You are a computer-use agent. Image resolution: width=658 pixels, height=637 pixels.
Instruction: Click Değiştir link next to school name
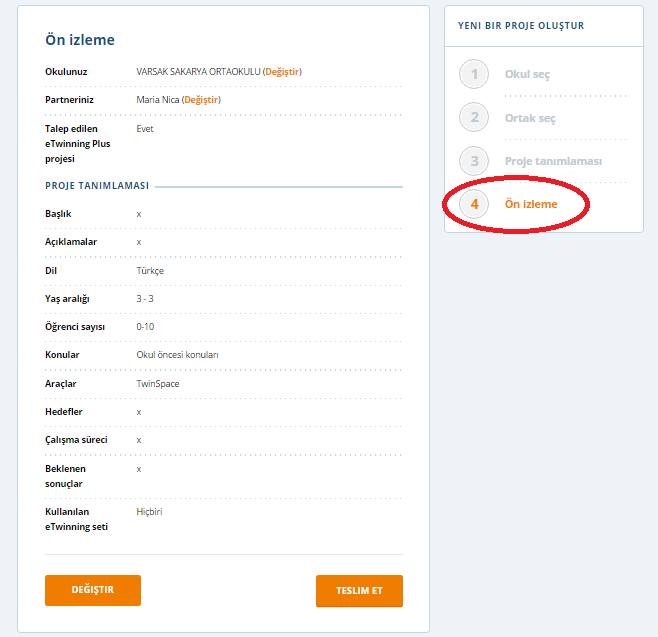point(282,72)
